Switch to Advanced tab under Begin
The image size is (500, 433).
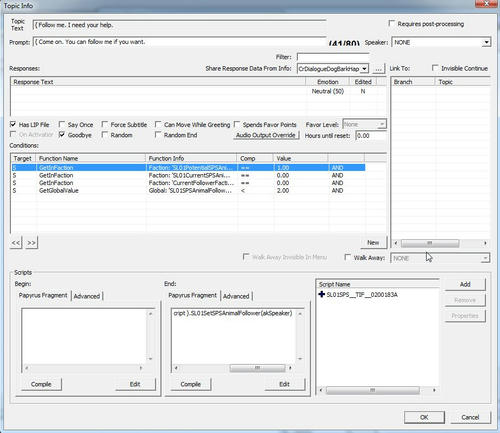[x=87, y=296]
